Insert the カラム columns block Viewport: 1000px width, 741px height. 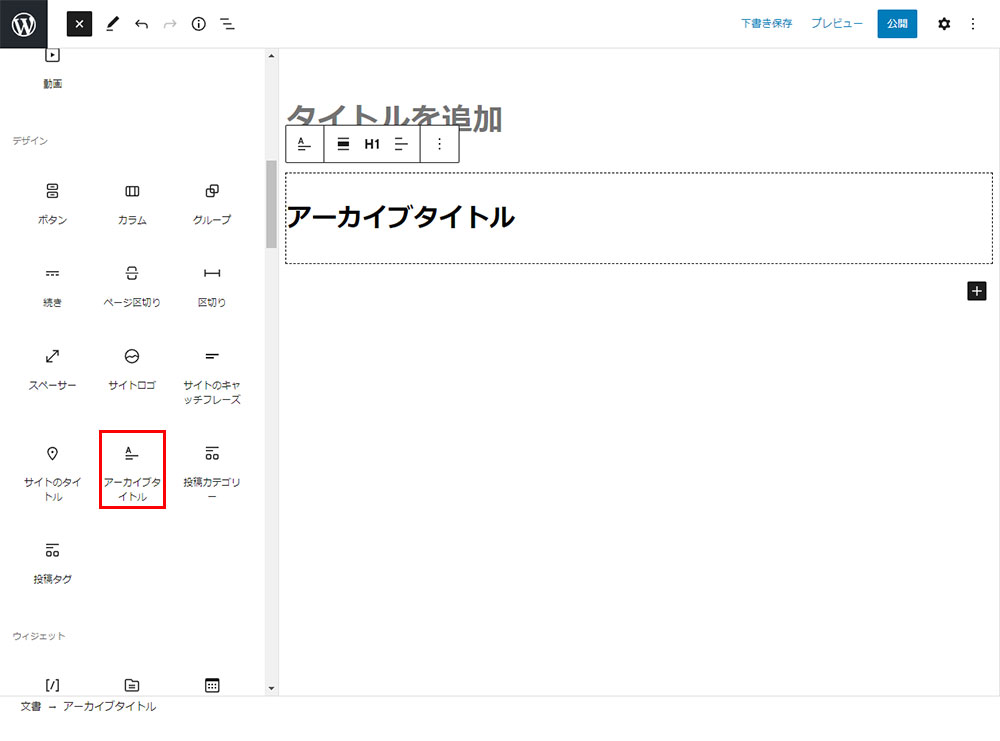tap(132, 202)
